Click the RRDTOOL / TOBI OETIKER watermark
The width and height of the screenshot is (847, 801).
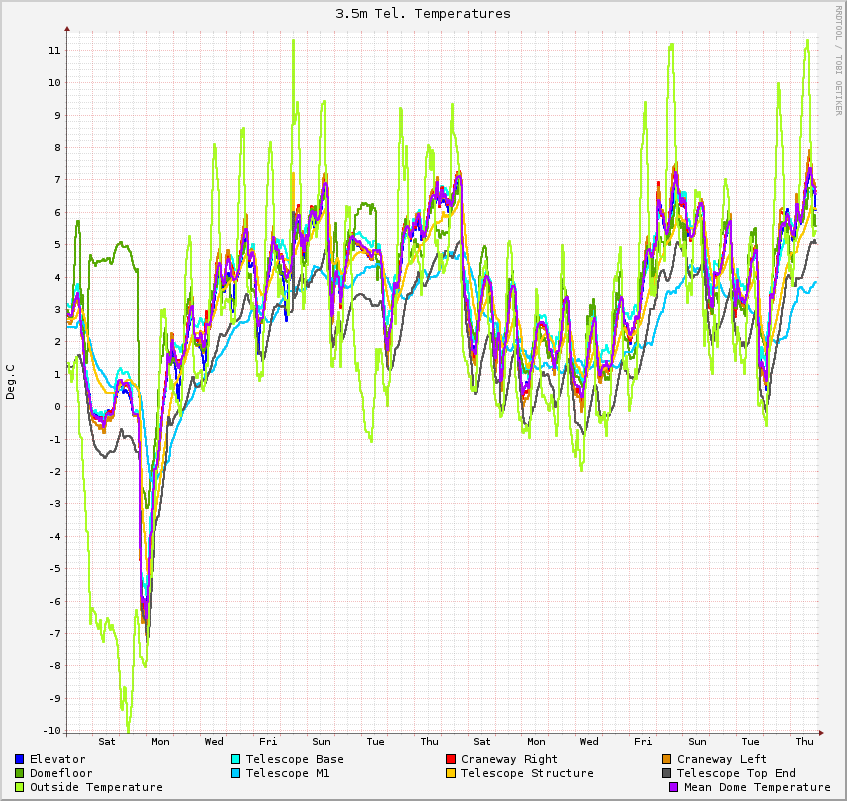point(838,60)
